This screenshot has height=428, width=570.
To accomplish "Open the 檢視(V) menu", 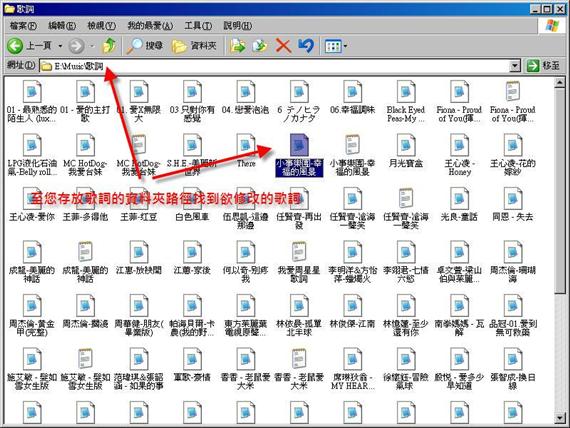I will tap(101, 26).
